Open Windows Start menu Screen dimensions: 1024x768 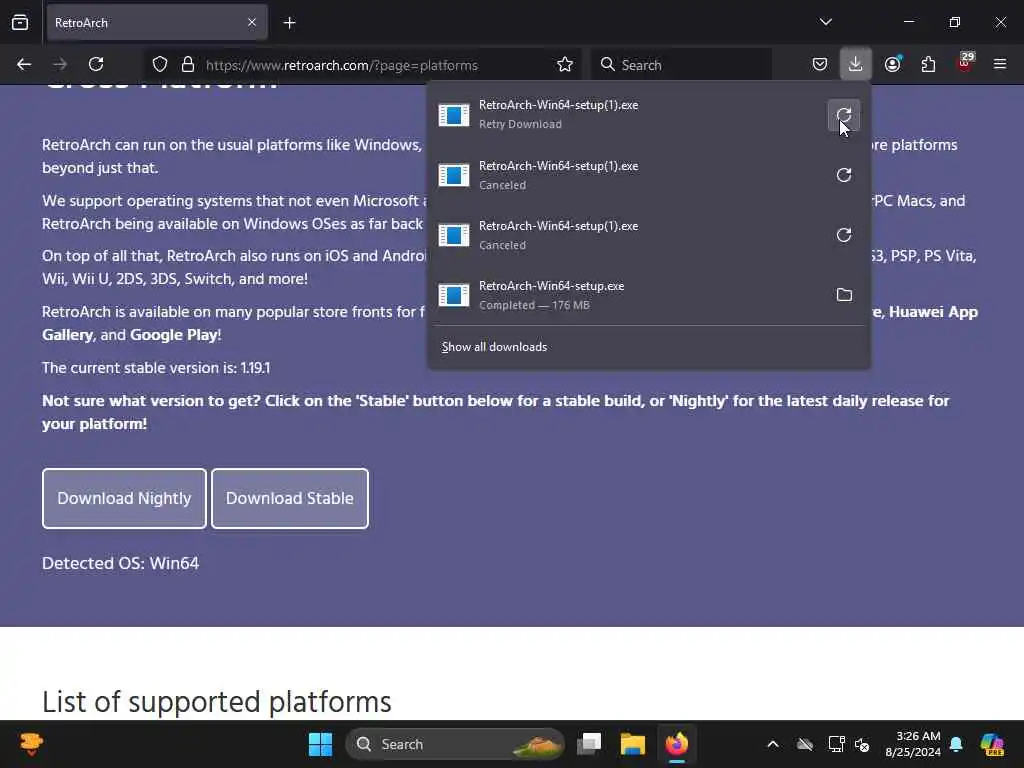pos(320,744)
